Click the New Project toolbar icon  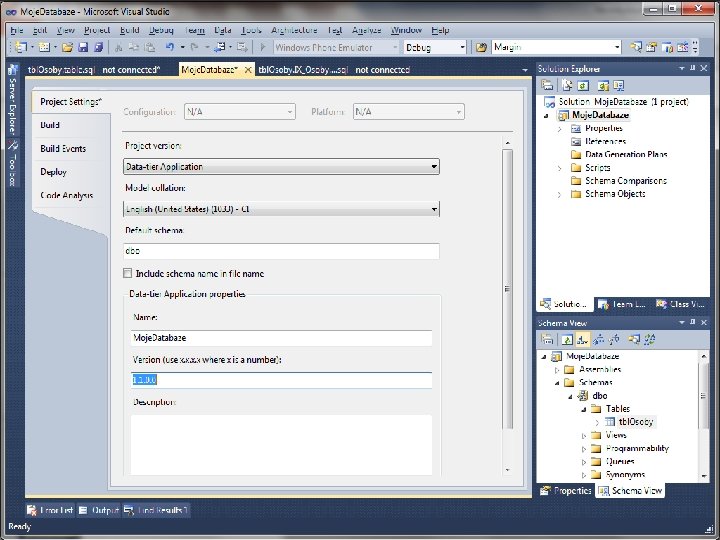pos(21,47)
